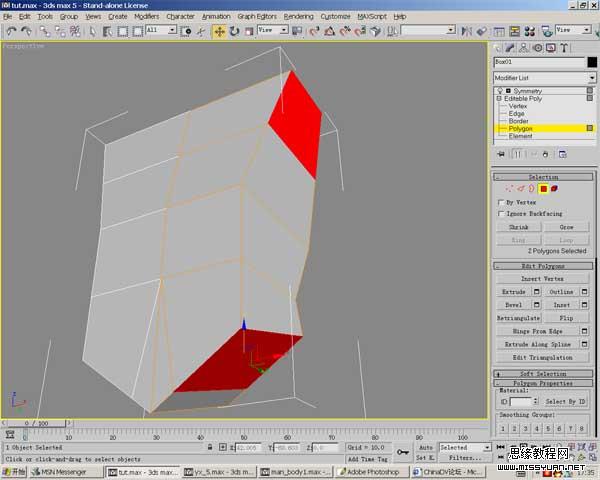Select Element sub-object selection icon
600x480 pixels.
pos(554,188)
